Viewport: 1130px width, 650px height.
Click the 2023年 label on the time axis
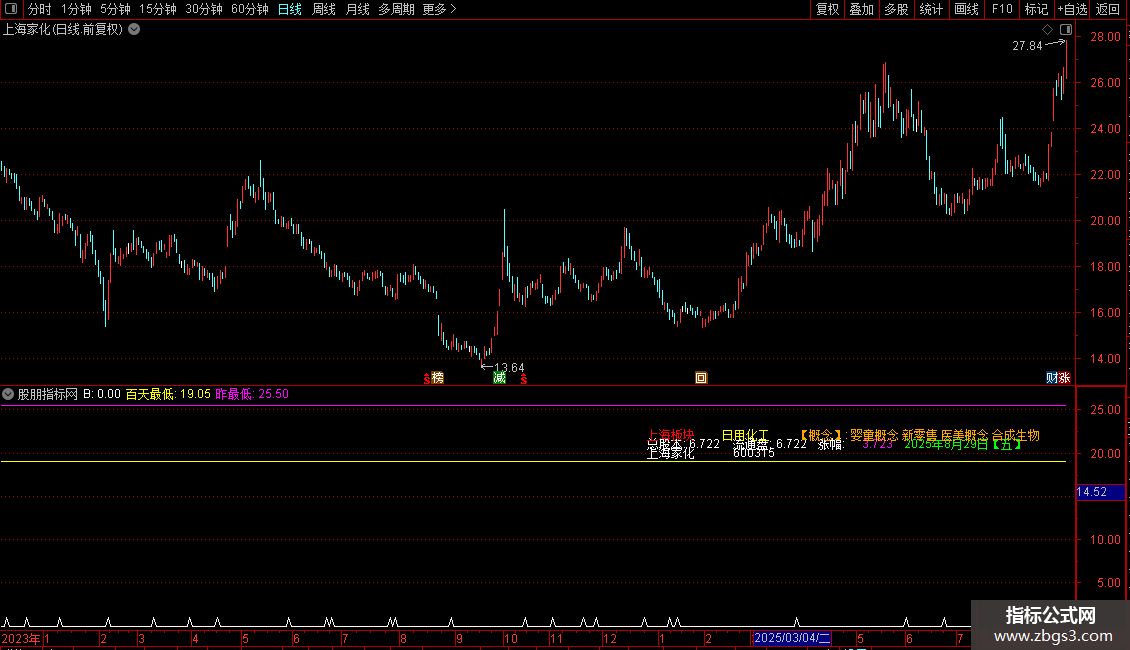[21, 638]
